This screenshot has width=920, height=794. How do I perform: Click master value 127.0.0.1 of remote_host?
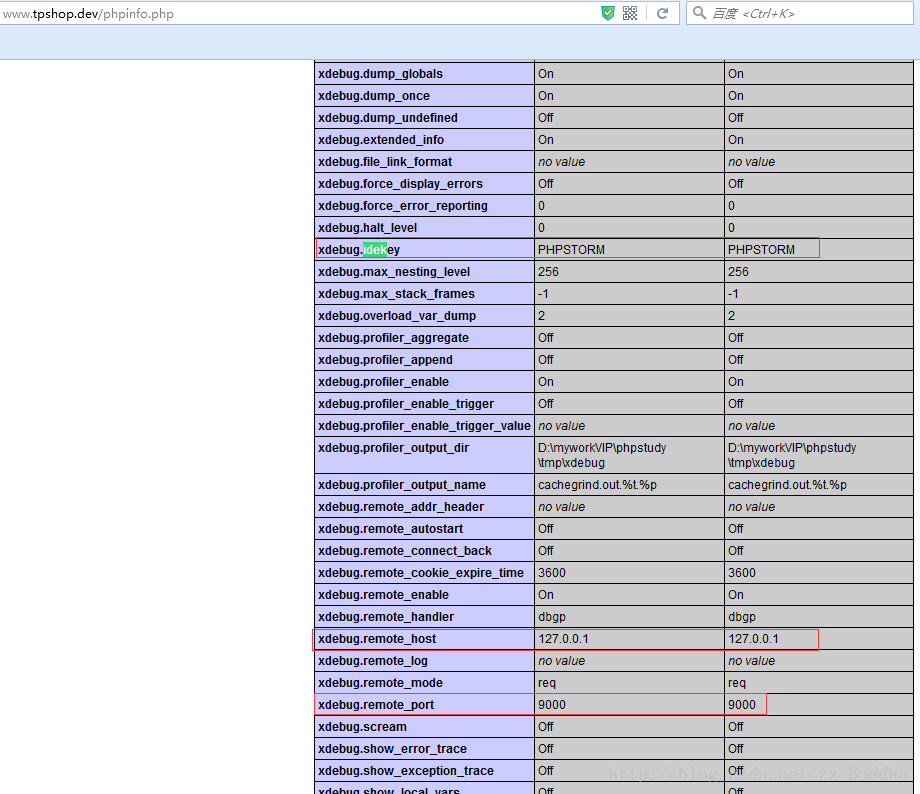[x=753, y=639]
